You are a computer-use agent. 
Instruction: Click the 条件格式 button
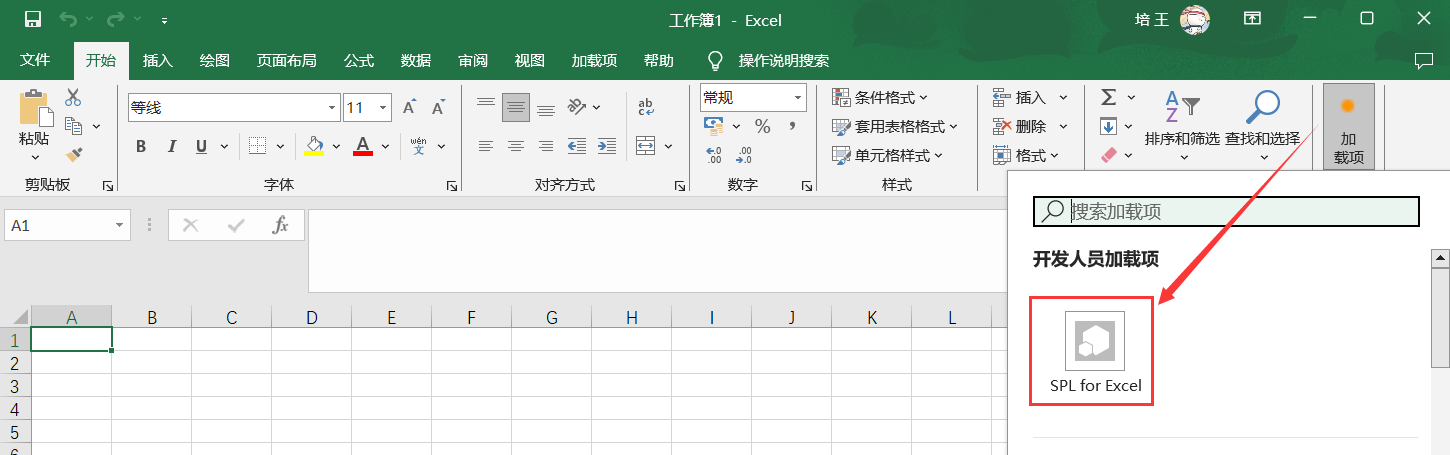880,97
